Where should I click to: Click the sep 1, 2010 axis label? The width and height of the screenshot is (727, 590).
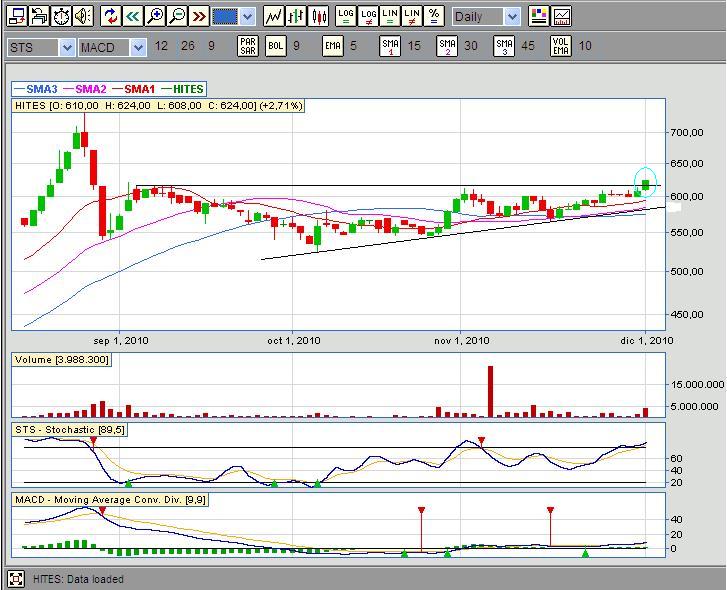(121, 341)
